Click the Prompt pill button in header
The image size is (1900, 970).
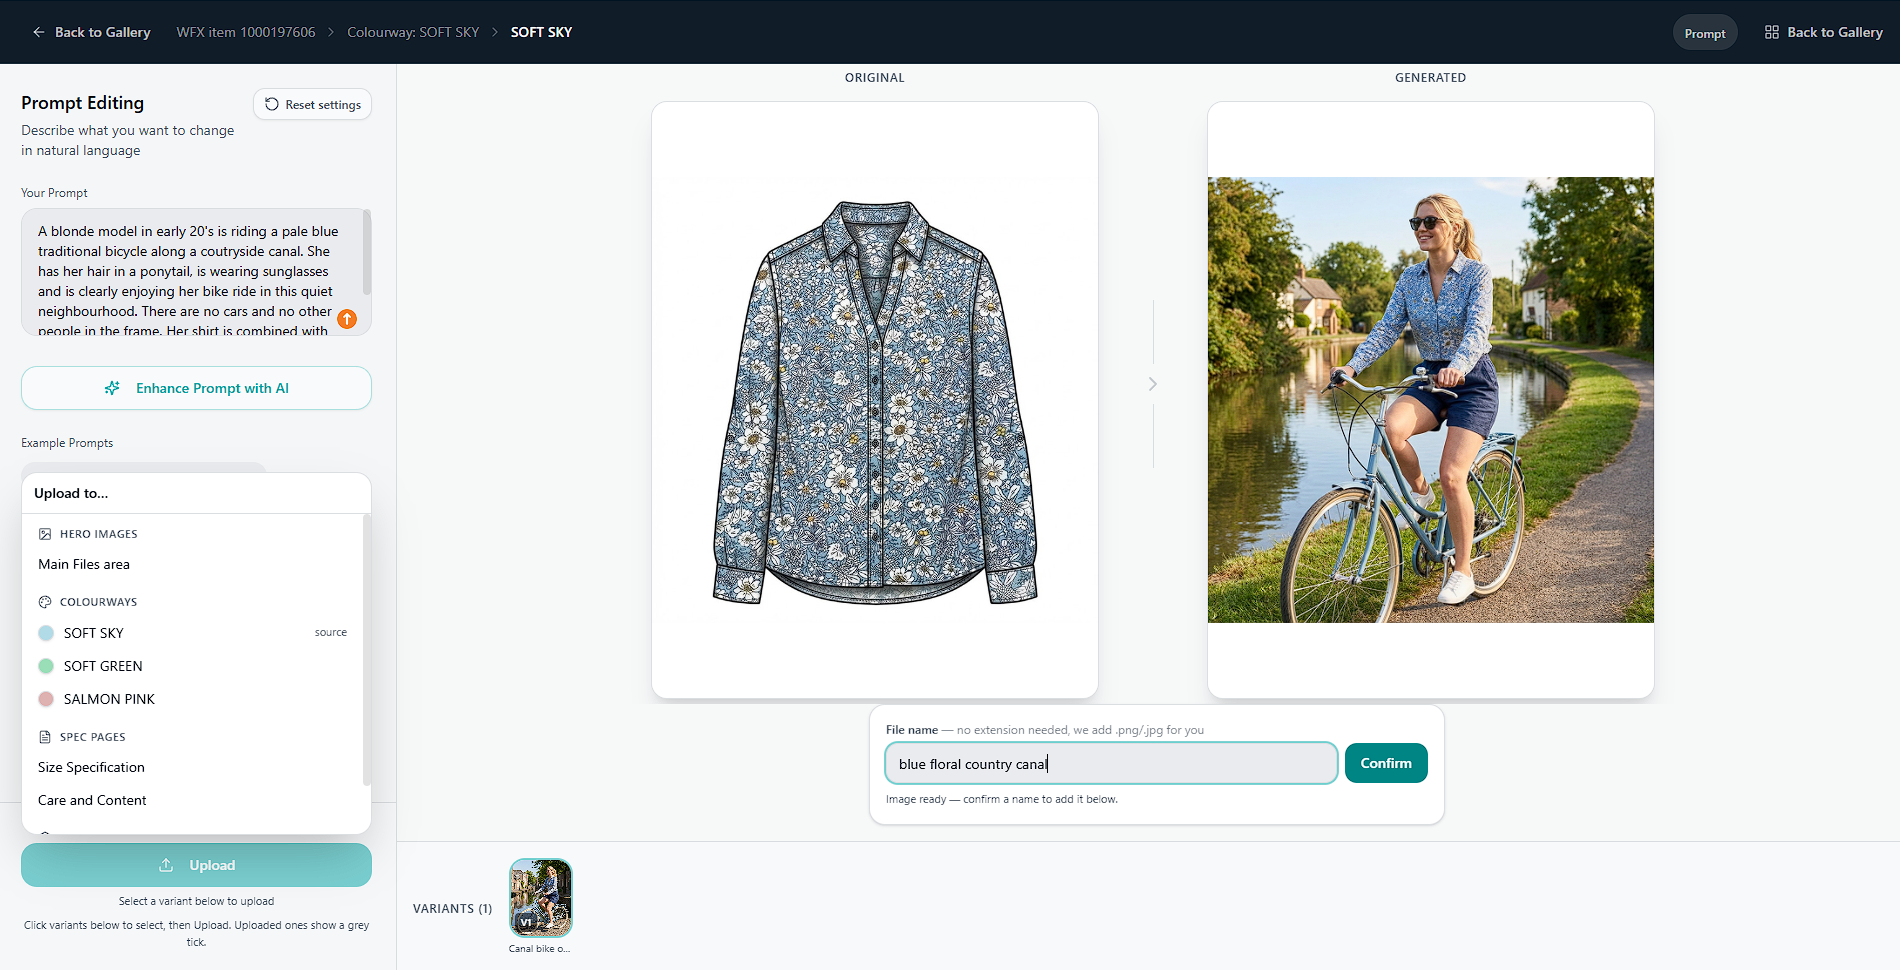point(1705,33)
